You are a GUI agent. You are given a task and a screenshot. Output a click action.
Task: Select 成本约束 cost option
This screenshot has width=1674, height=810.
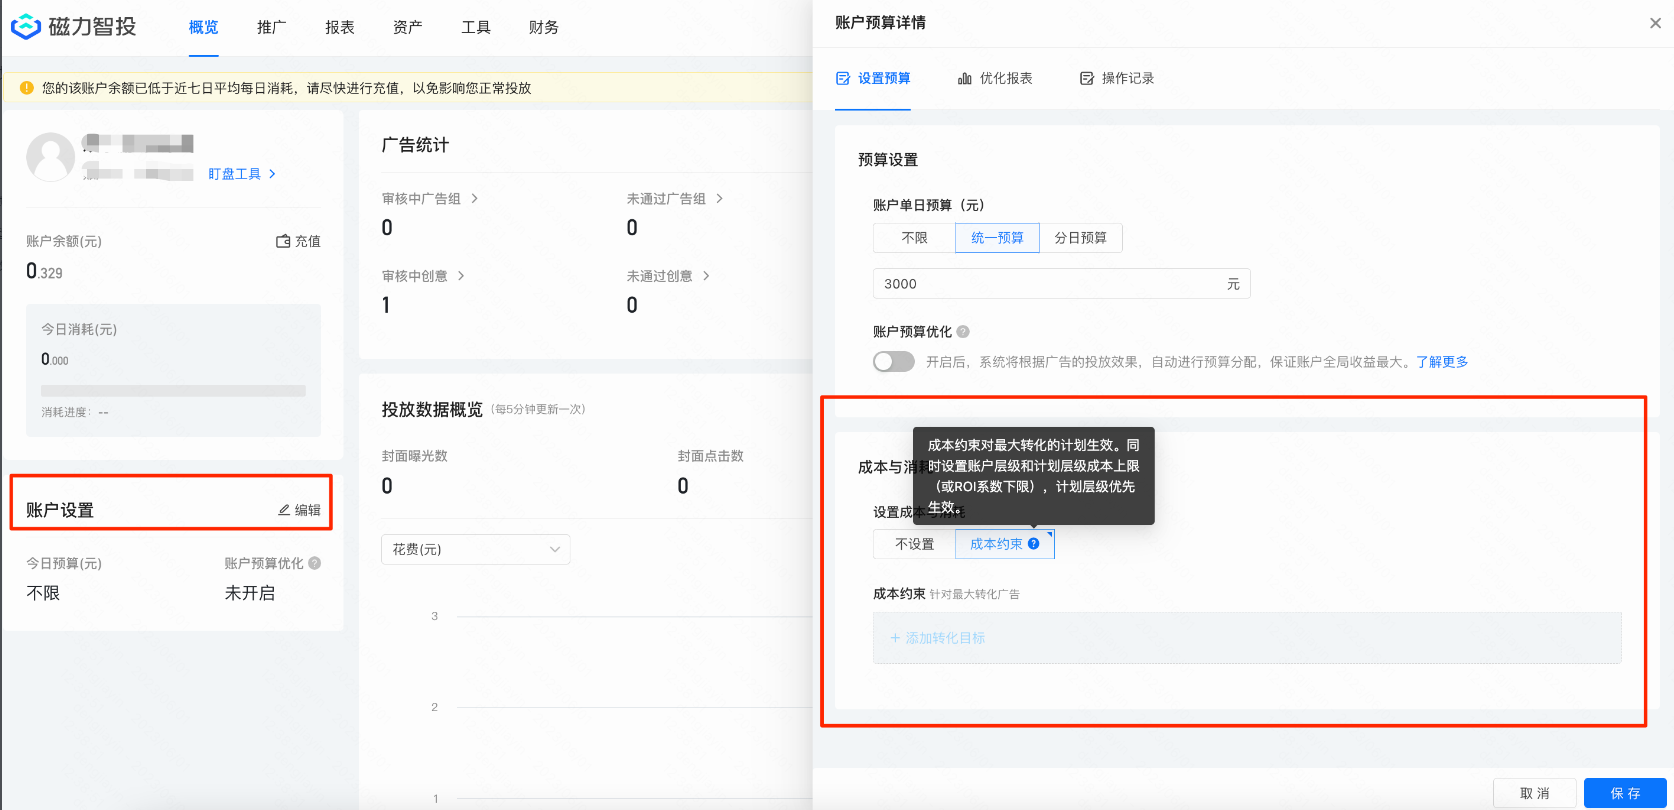click(x=1005, y=544)
